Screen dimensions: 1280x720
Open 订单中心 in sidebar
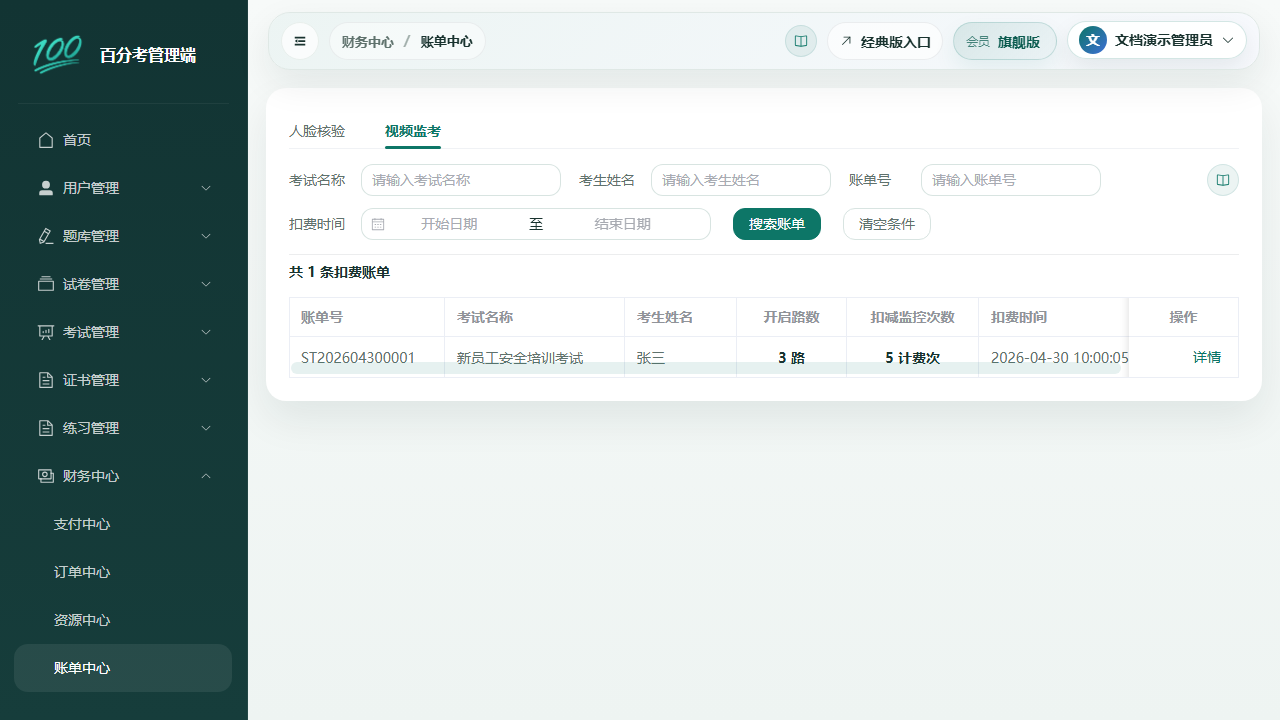point(123,572)
